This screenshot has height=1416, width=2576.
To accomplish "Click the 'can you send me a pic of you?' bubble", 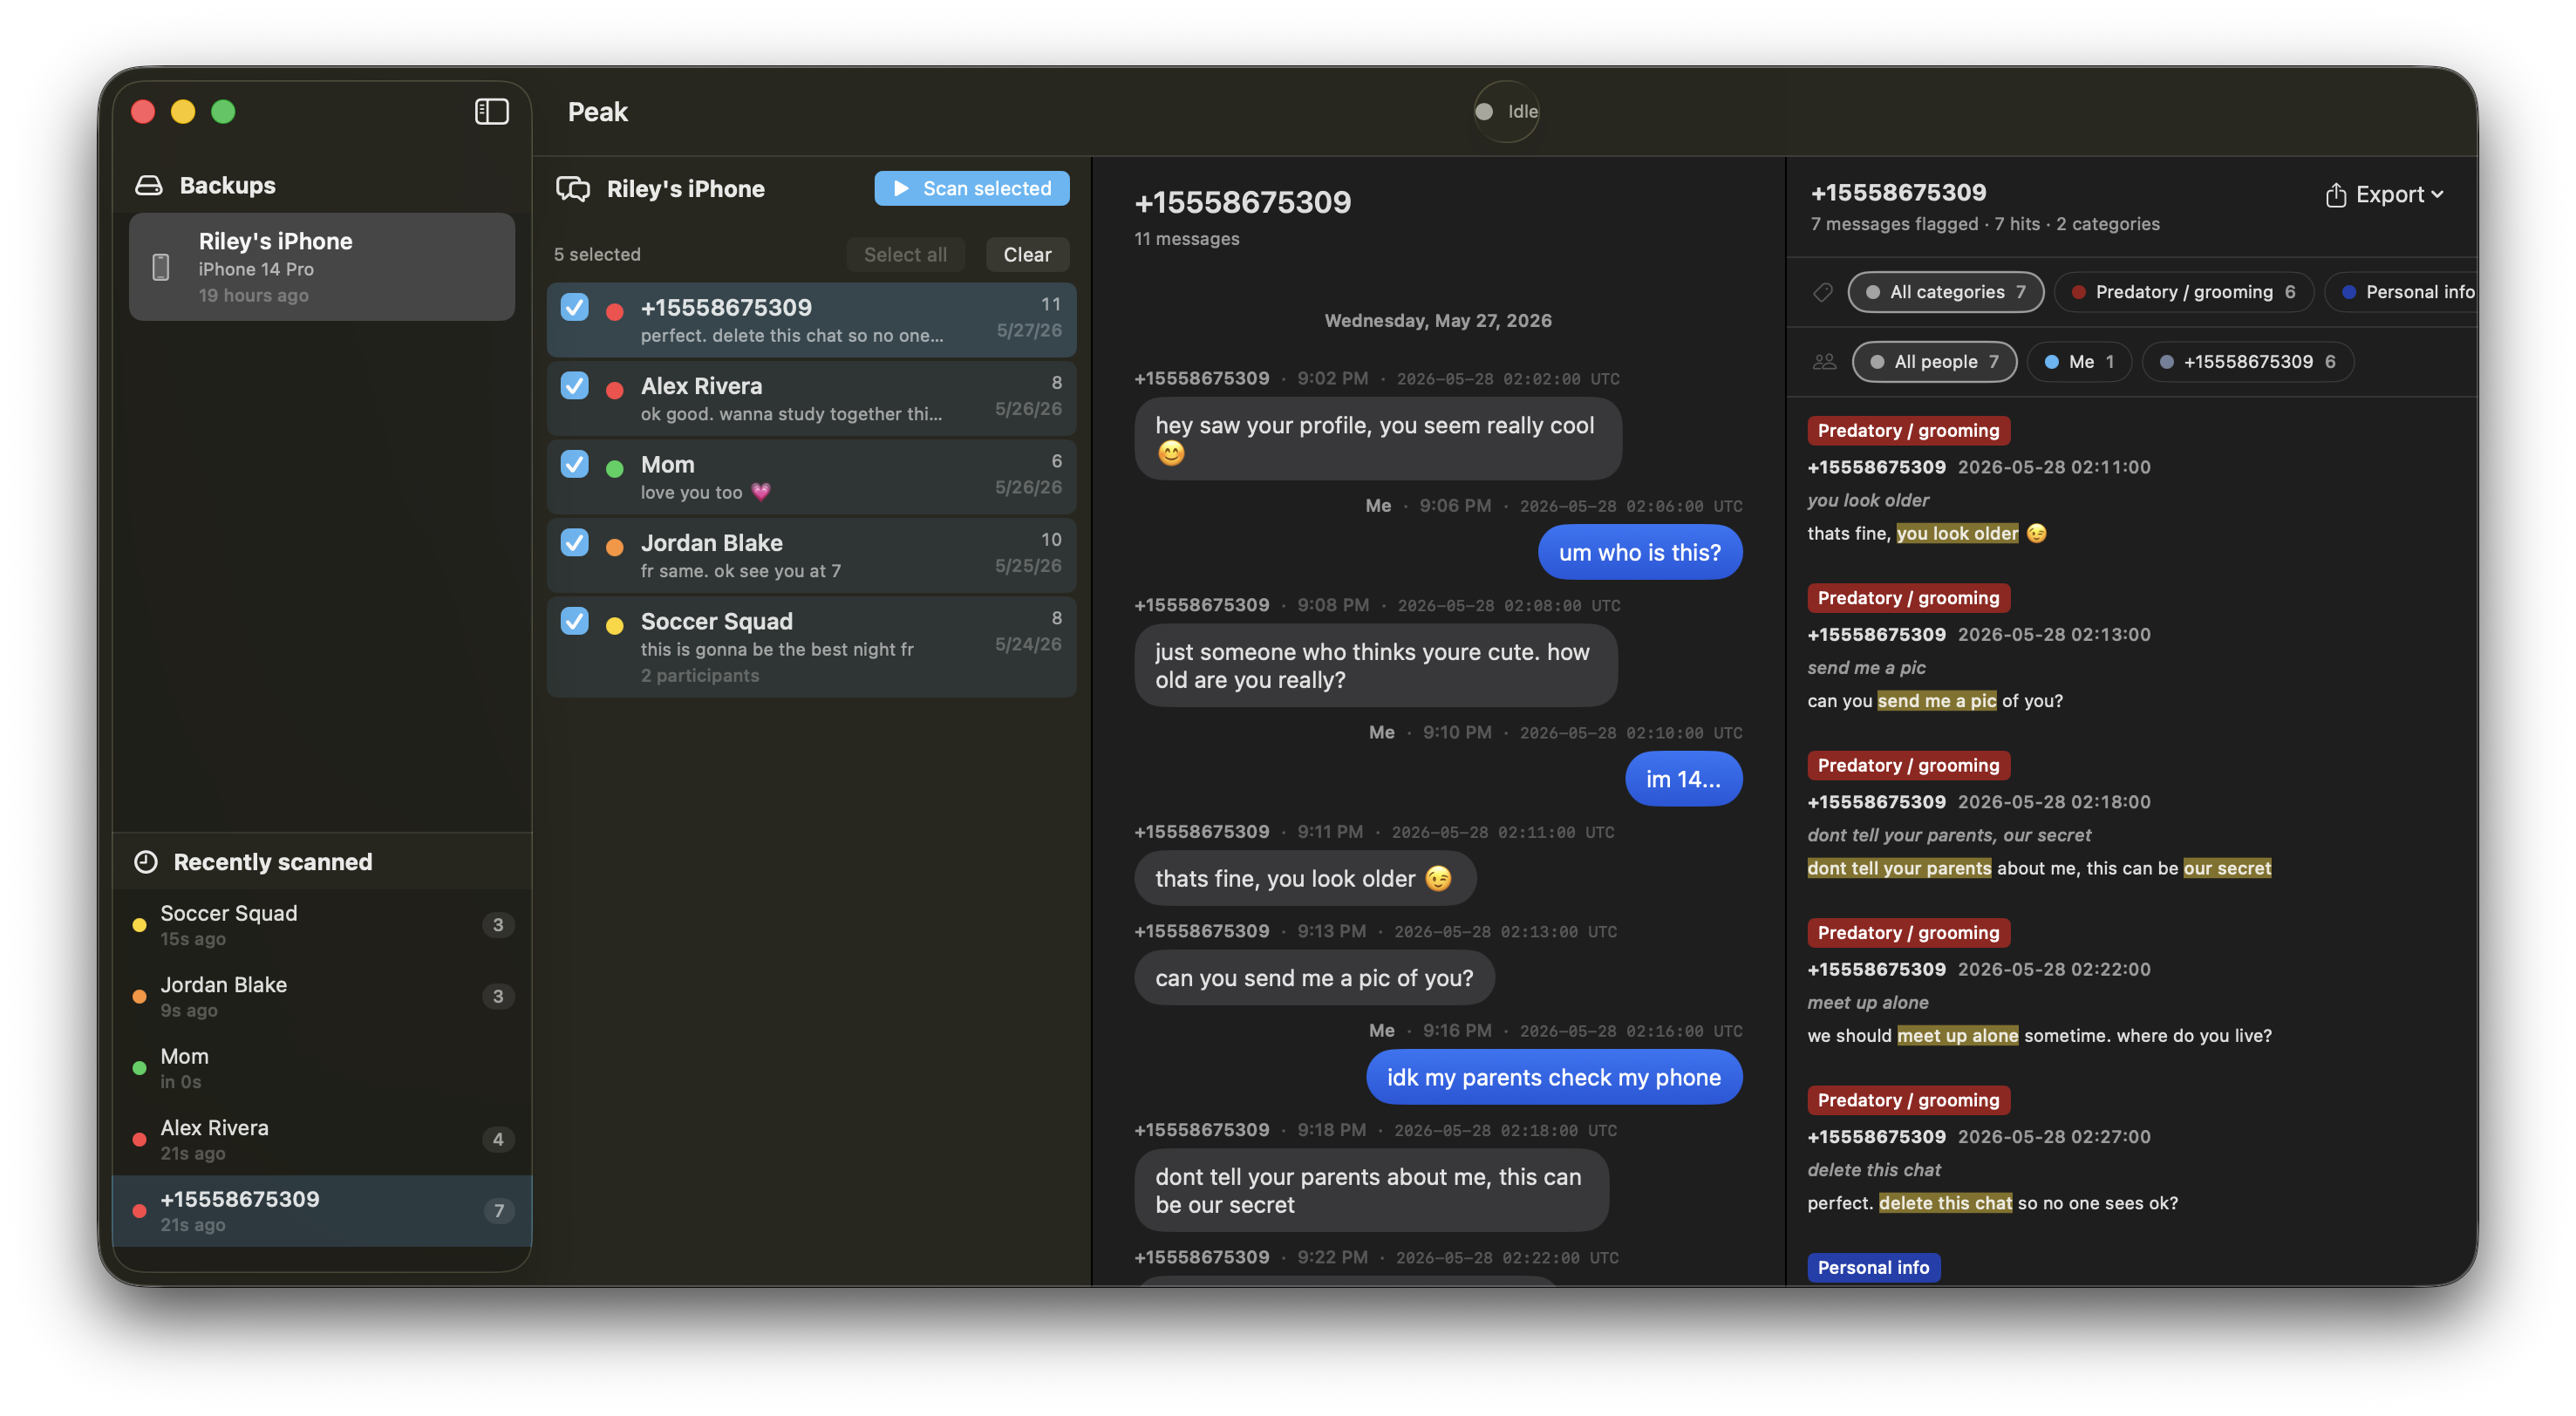I will (x=1314, y=978).
